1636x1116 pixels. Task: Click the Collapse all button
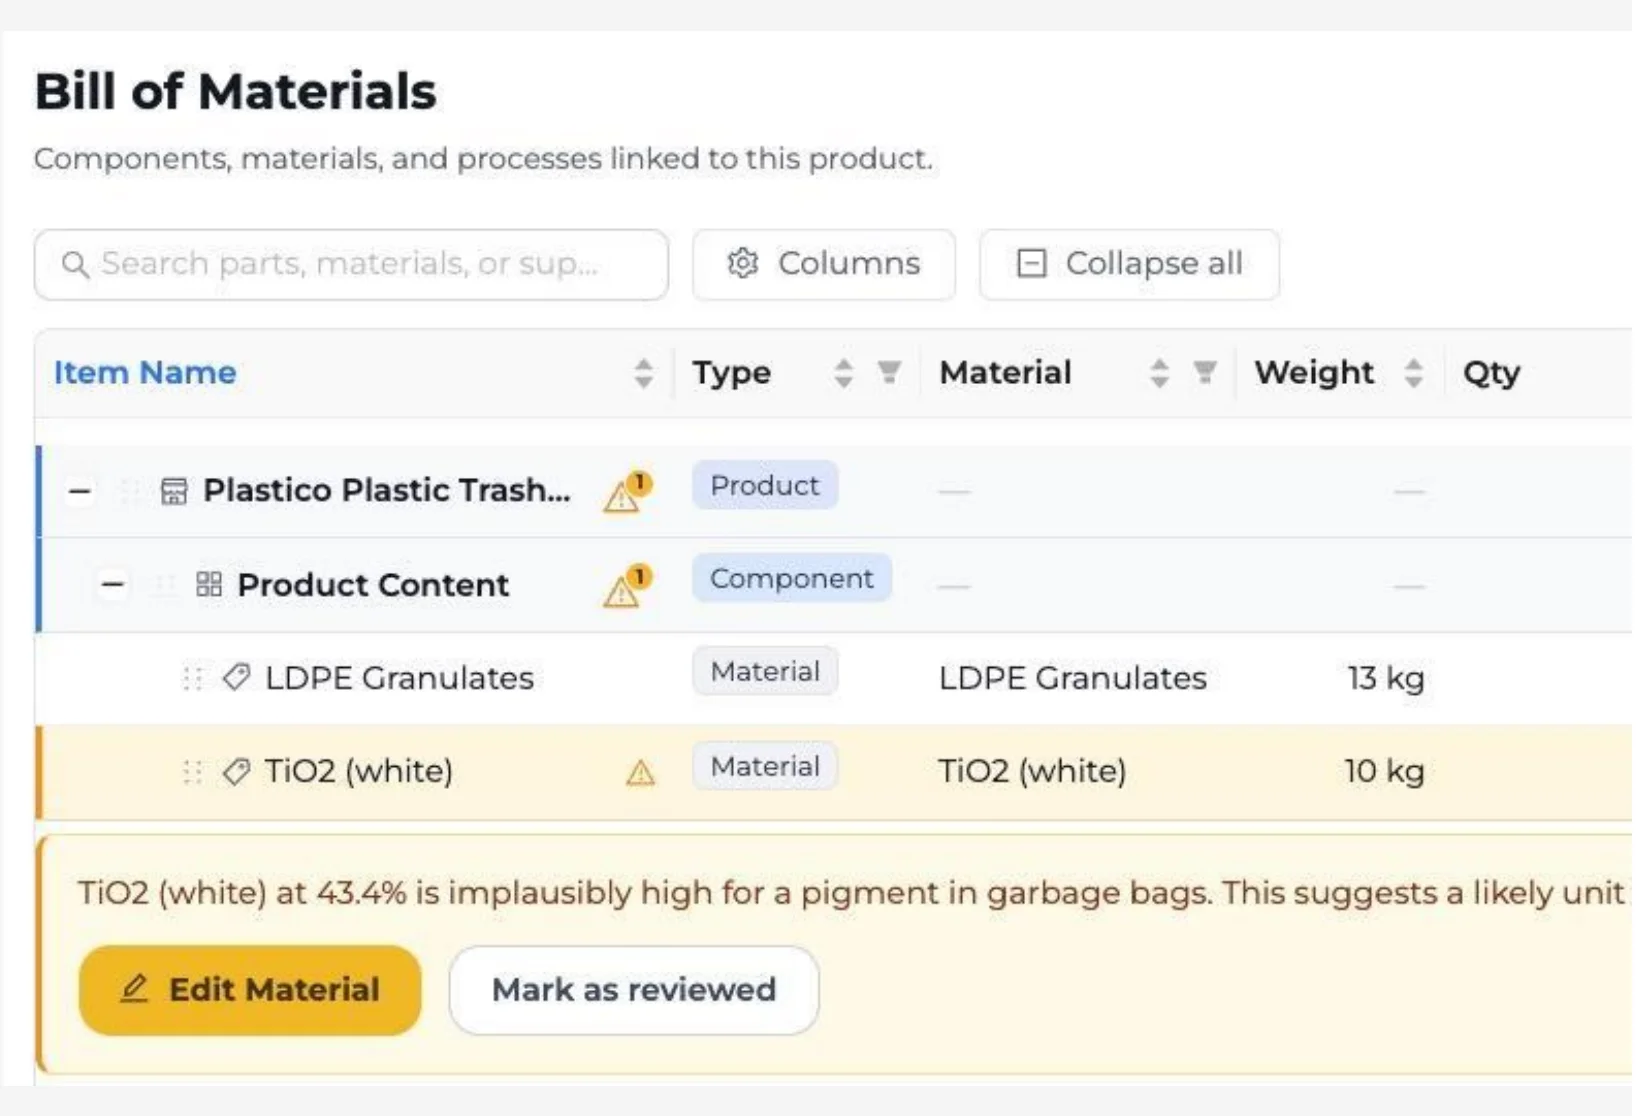tap(1129, 264)
